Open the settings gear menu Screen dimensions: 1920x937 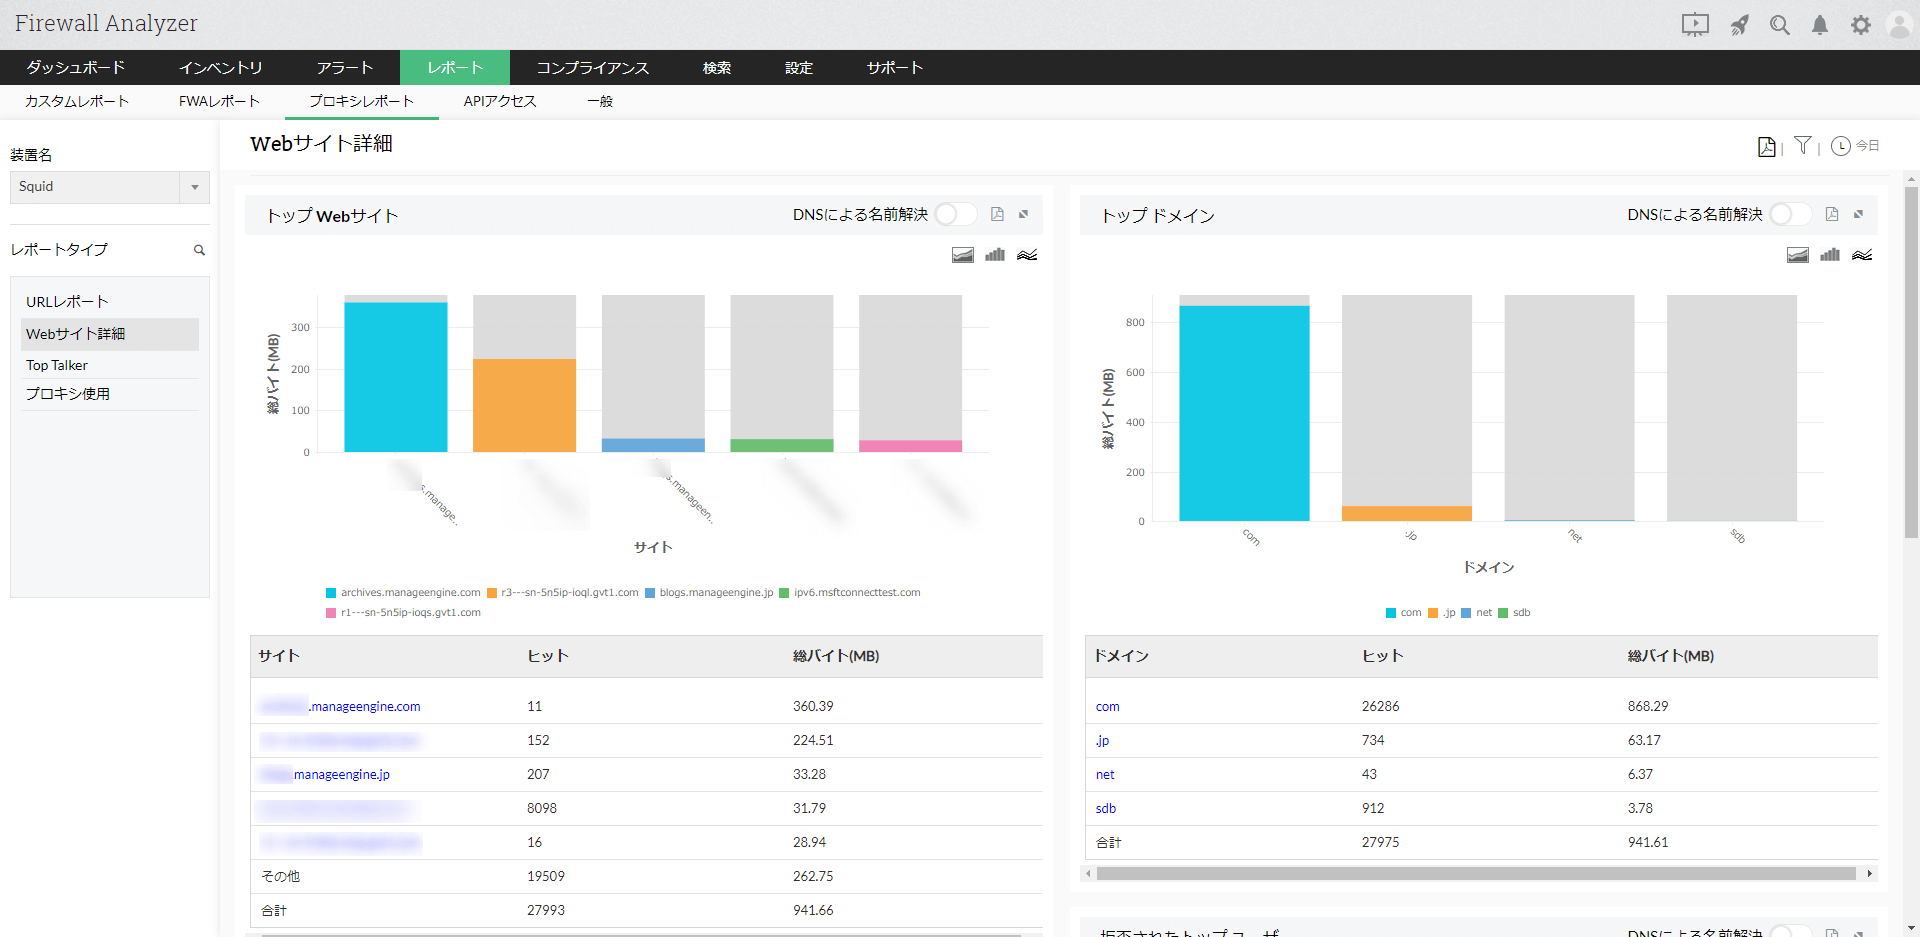coord(1860,25)
